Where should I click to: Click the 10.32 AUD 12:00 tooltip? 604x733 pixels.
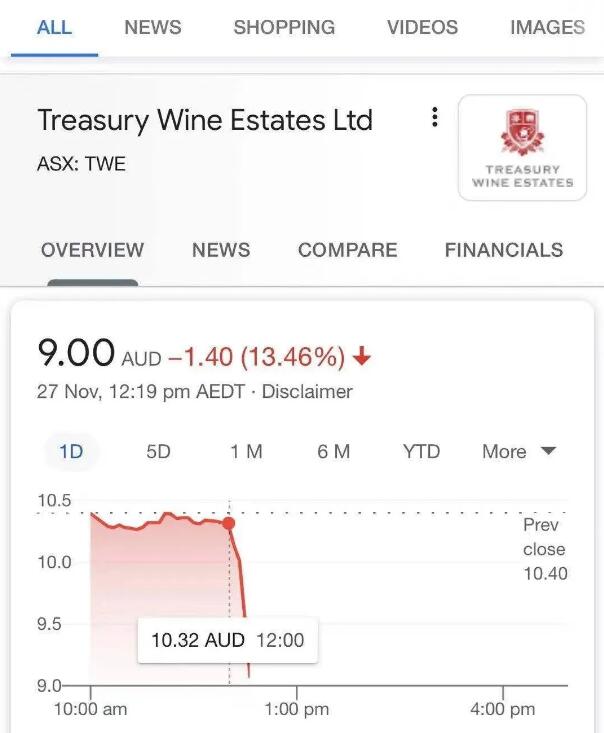click(228, 640)
